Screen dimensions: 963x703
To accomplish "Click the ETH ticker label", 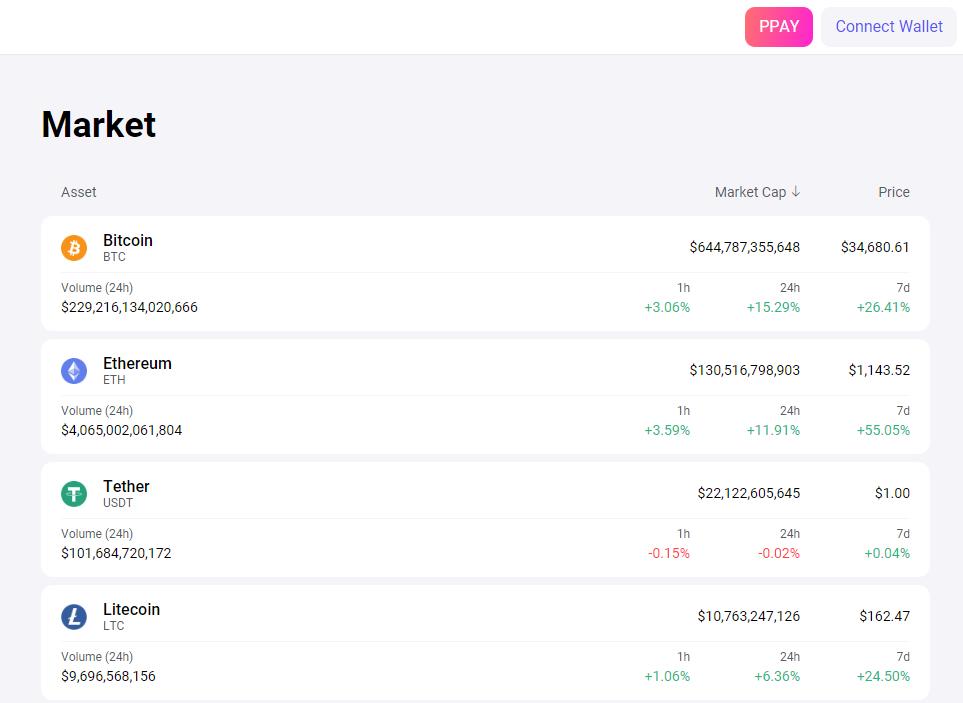I will [x=114, y=380].
